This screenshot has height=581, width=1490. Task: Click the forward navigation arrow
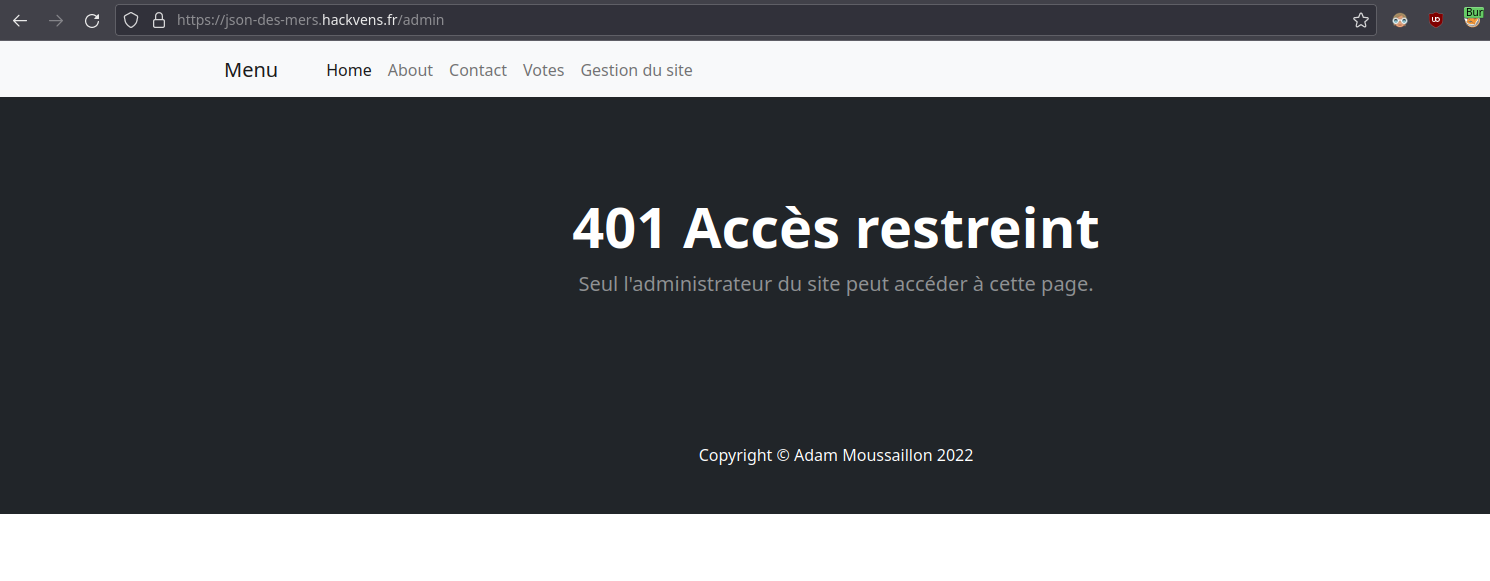pyautogui.click(x=56, y=20)
